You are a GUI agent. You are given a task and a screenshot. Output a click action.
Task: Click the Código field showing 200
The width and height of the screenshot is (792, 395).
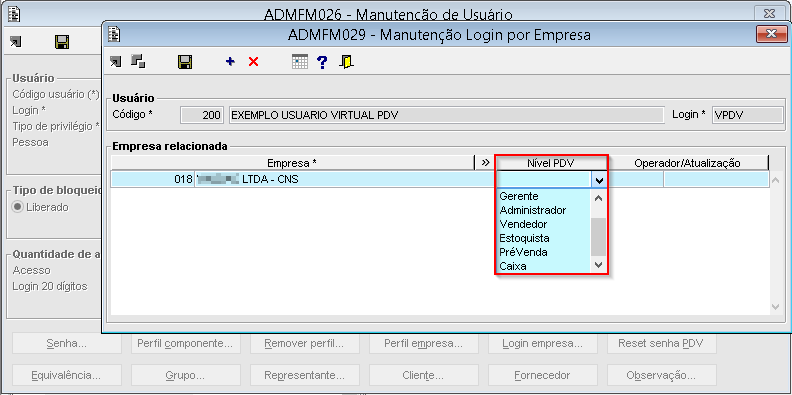[x=202, y=115]
